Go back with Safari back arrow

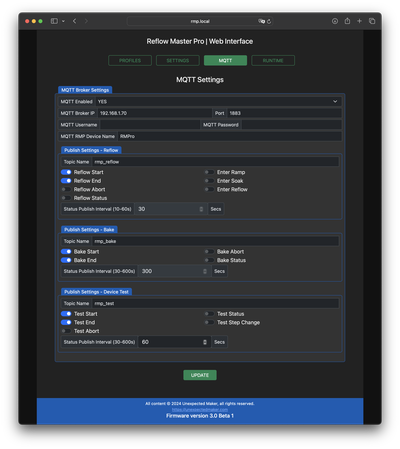click(x=75, y=21)
